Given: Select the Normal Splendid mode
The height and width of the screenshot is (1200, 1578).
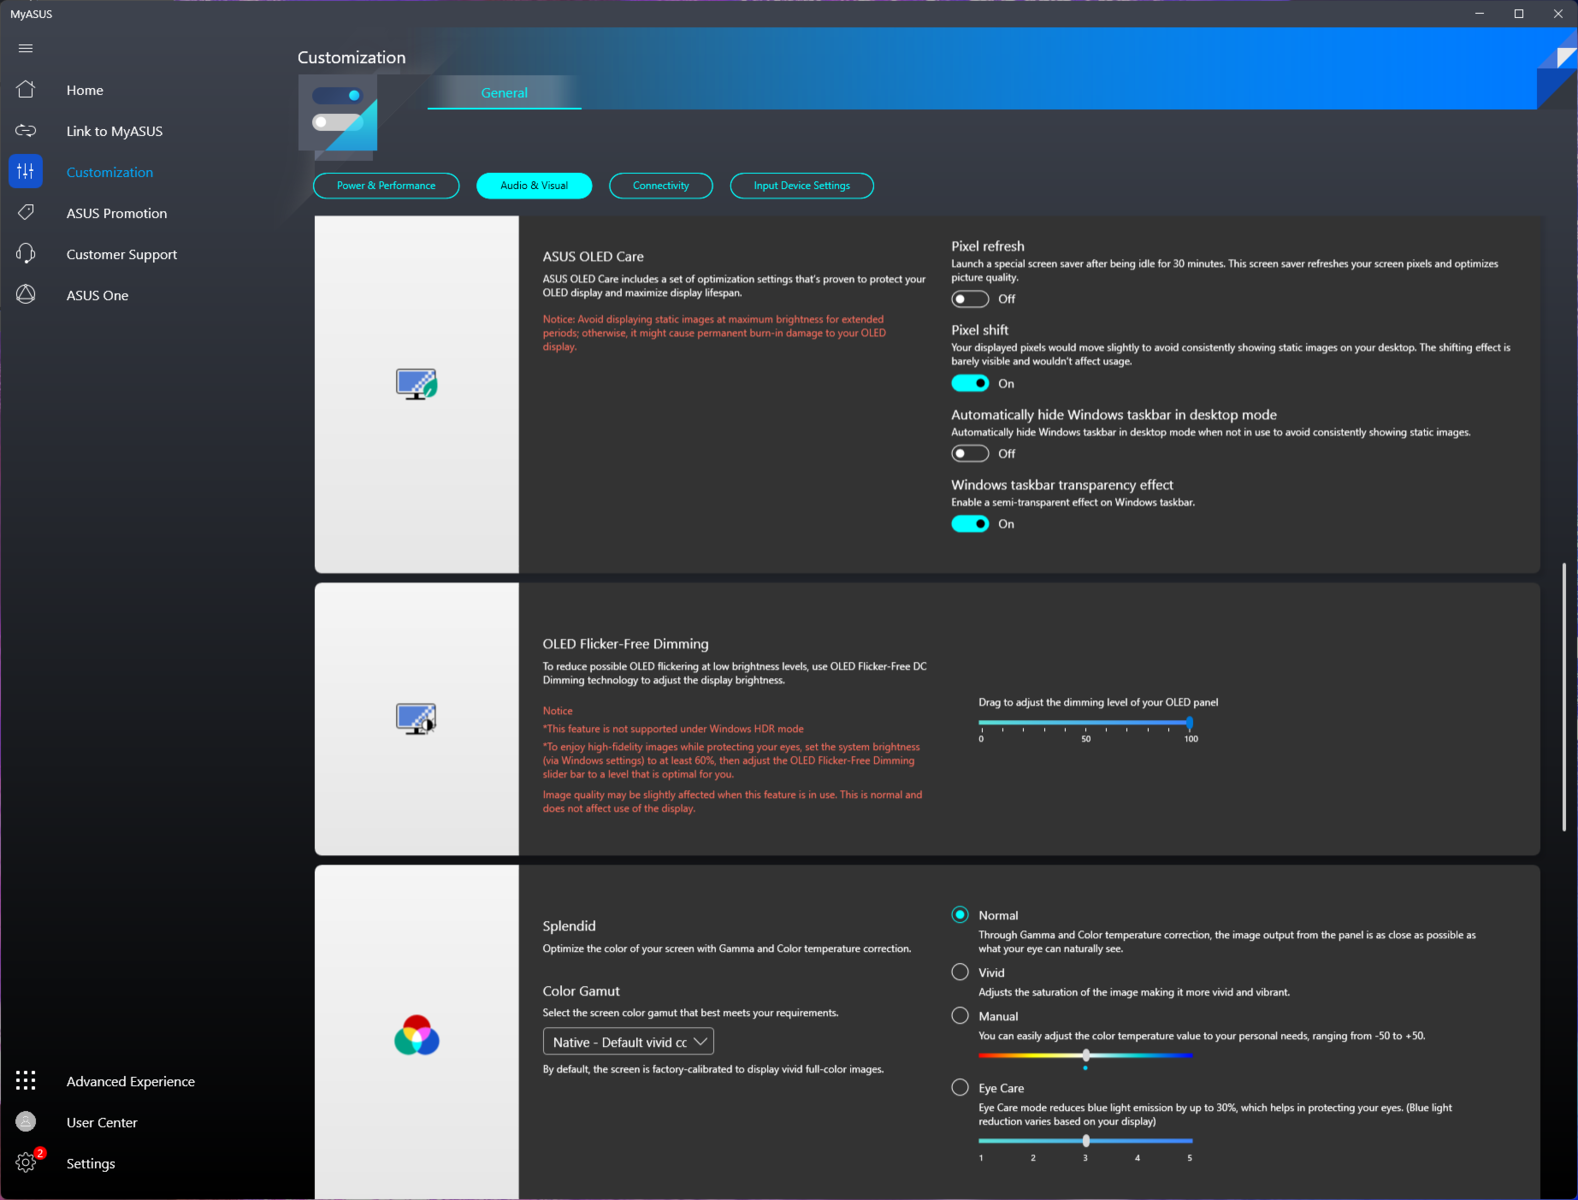Looking at the screenshot, I should click(x=960, y=914).
